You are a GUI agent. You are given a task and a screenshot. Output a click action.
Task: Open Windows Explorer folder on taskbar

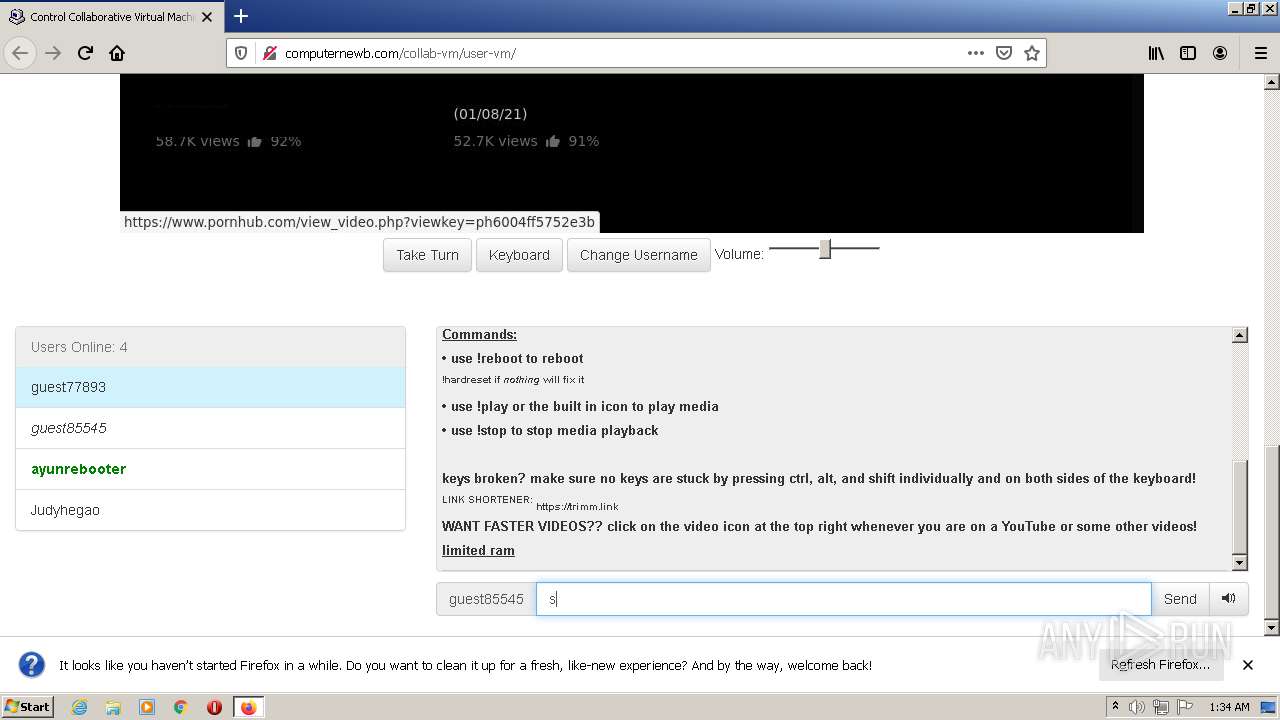point(113,707)
